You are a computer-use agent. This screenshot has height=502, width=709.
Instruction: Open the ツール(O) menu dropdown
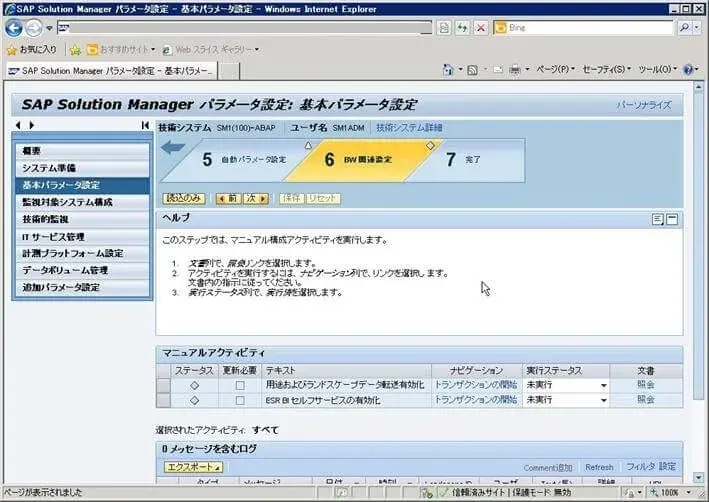(657, 69)
